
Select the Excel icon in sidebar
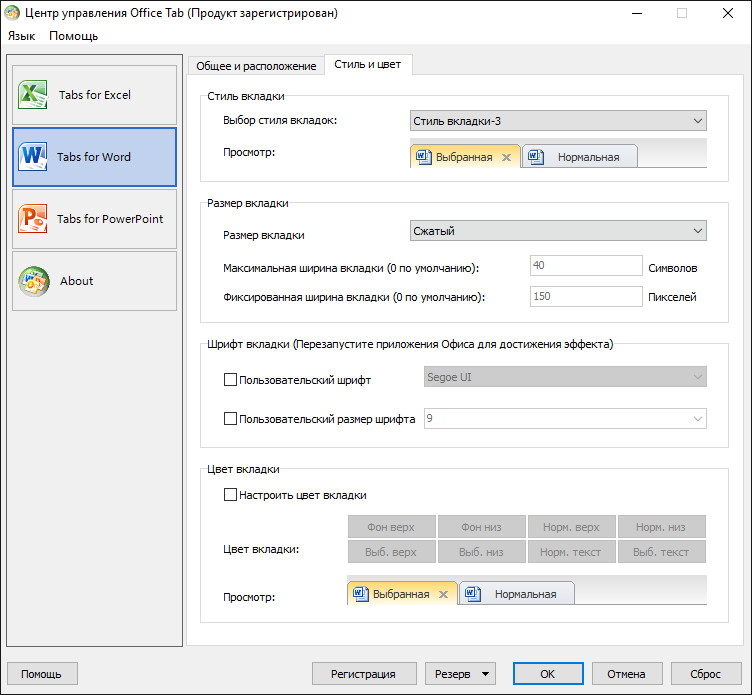coord(32,95)
